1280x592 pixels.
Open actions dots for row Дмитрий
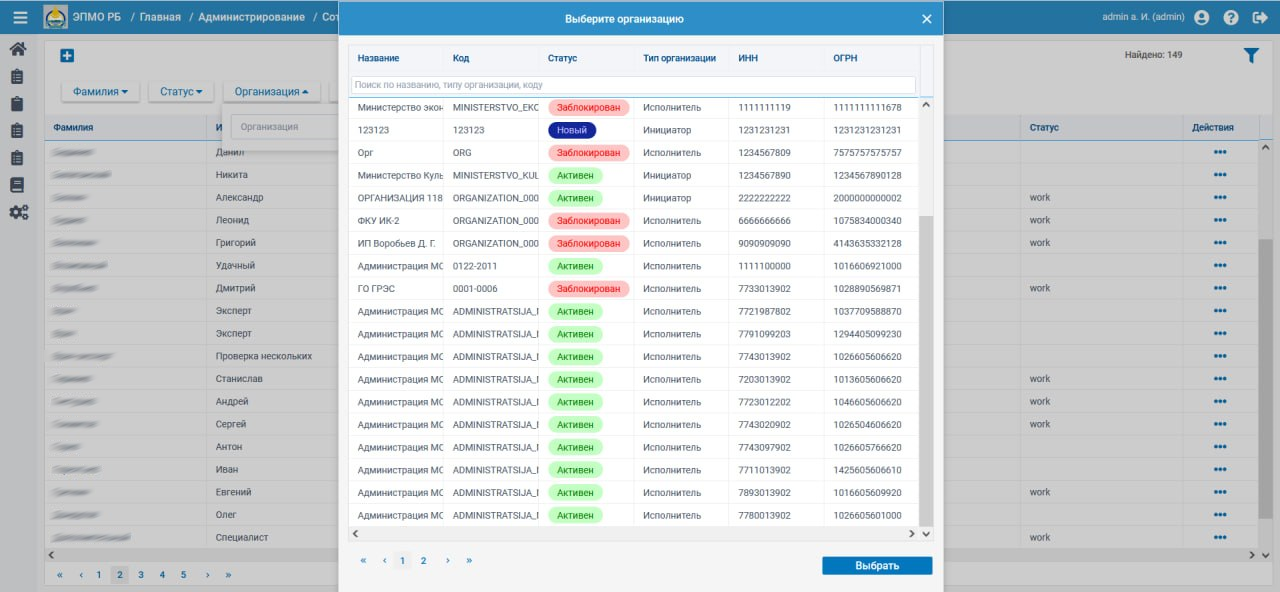pos(1220,288)
